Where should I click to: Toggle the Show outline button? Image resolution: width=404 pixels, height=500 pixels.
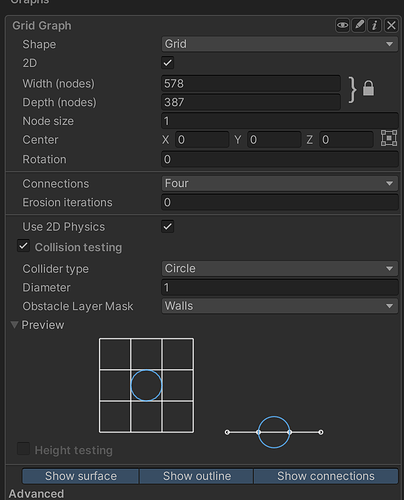coord(197,476)
